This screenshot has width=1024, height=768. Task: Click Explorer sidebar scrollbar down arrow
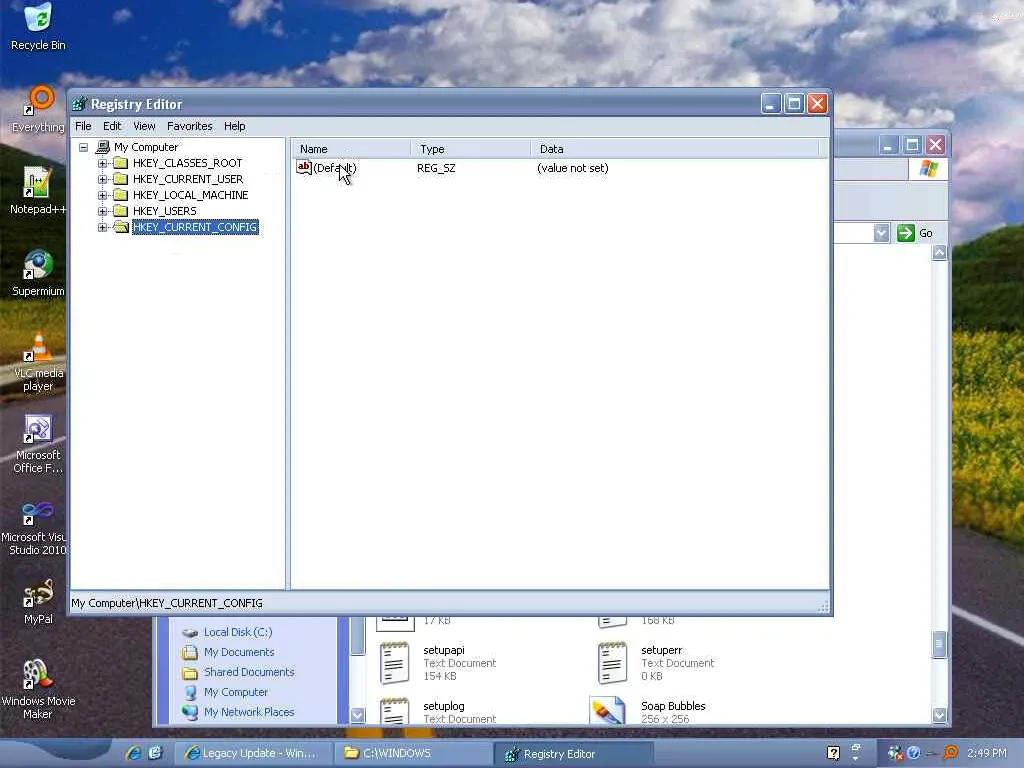pos(357,715)
